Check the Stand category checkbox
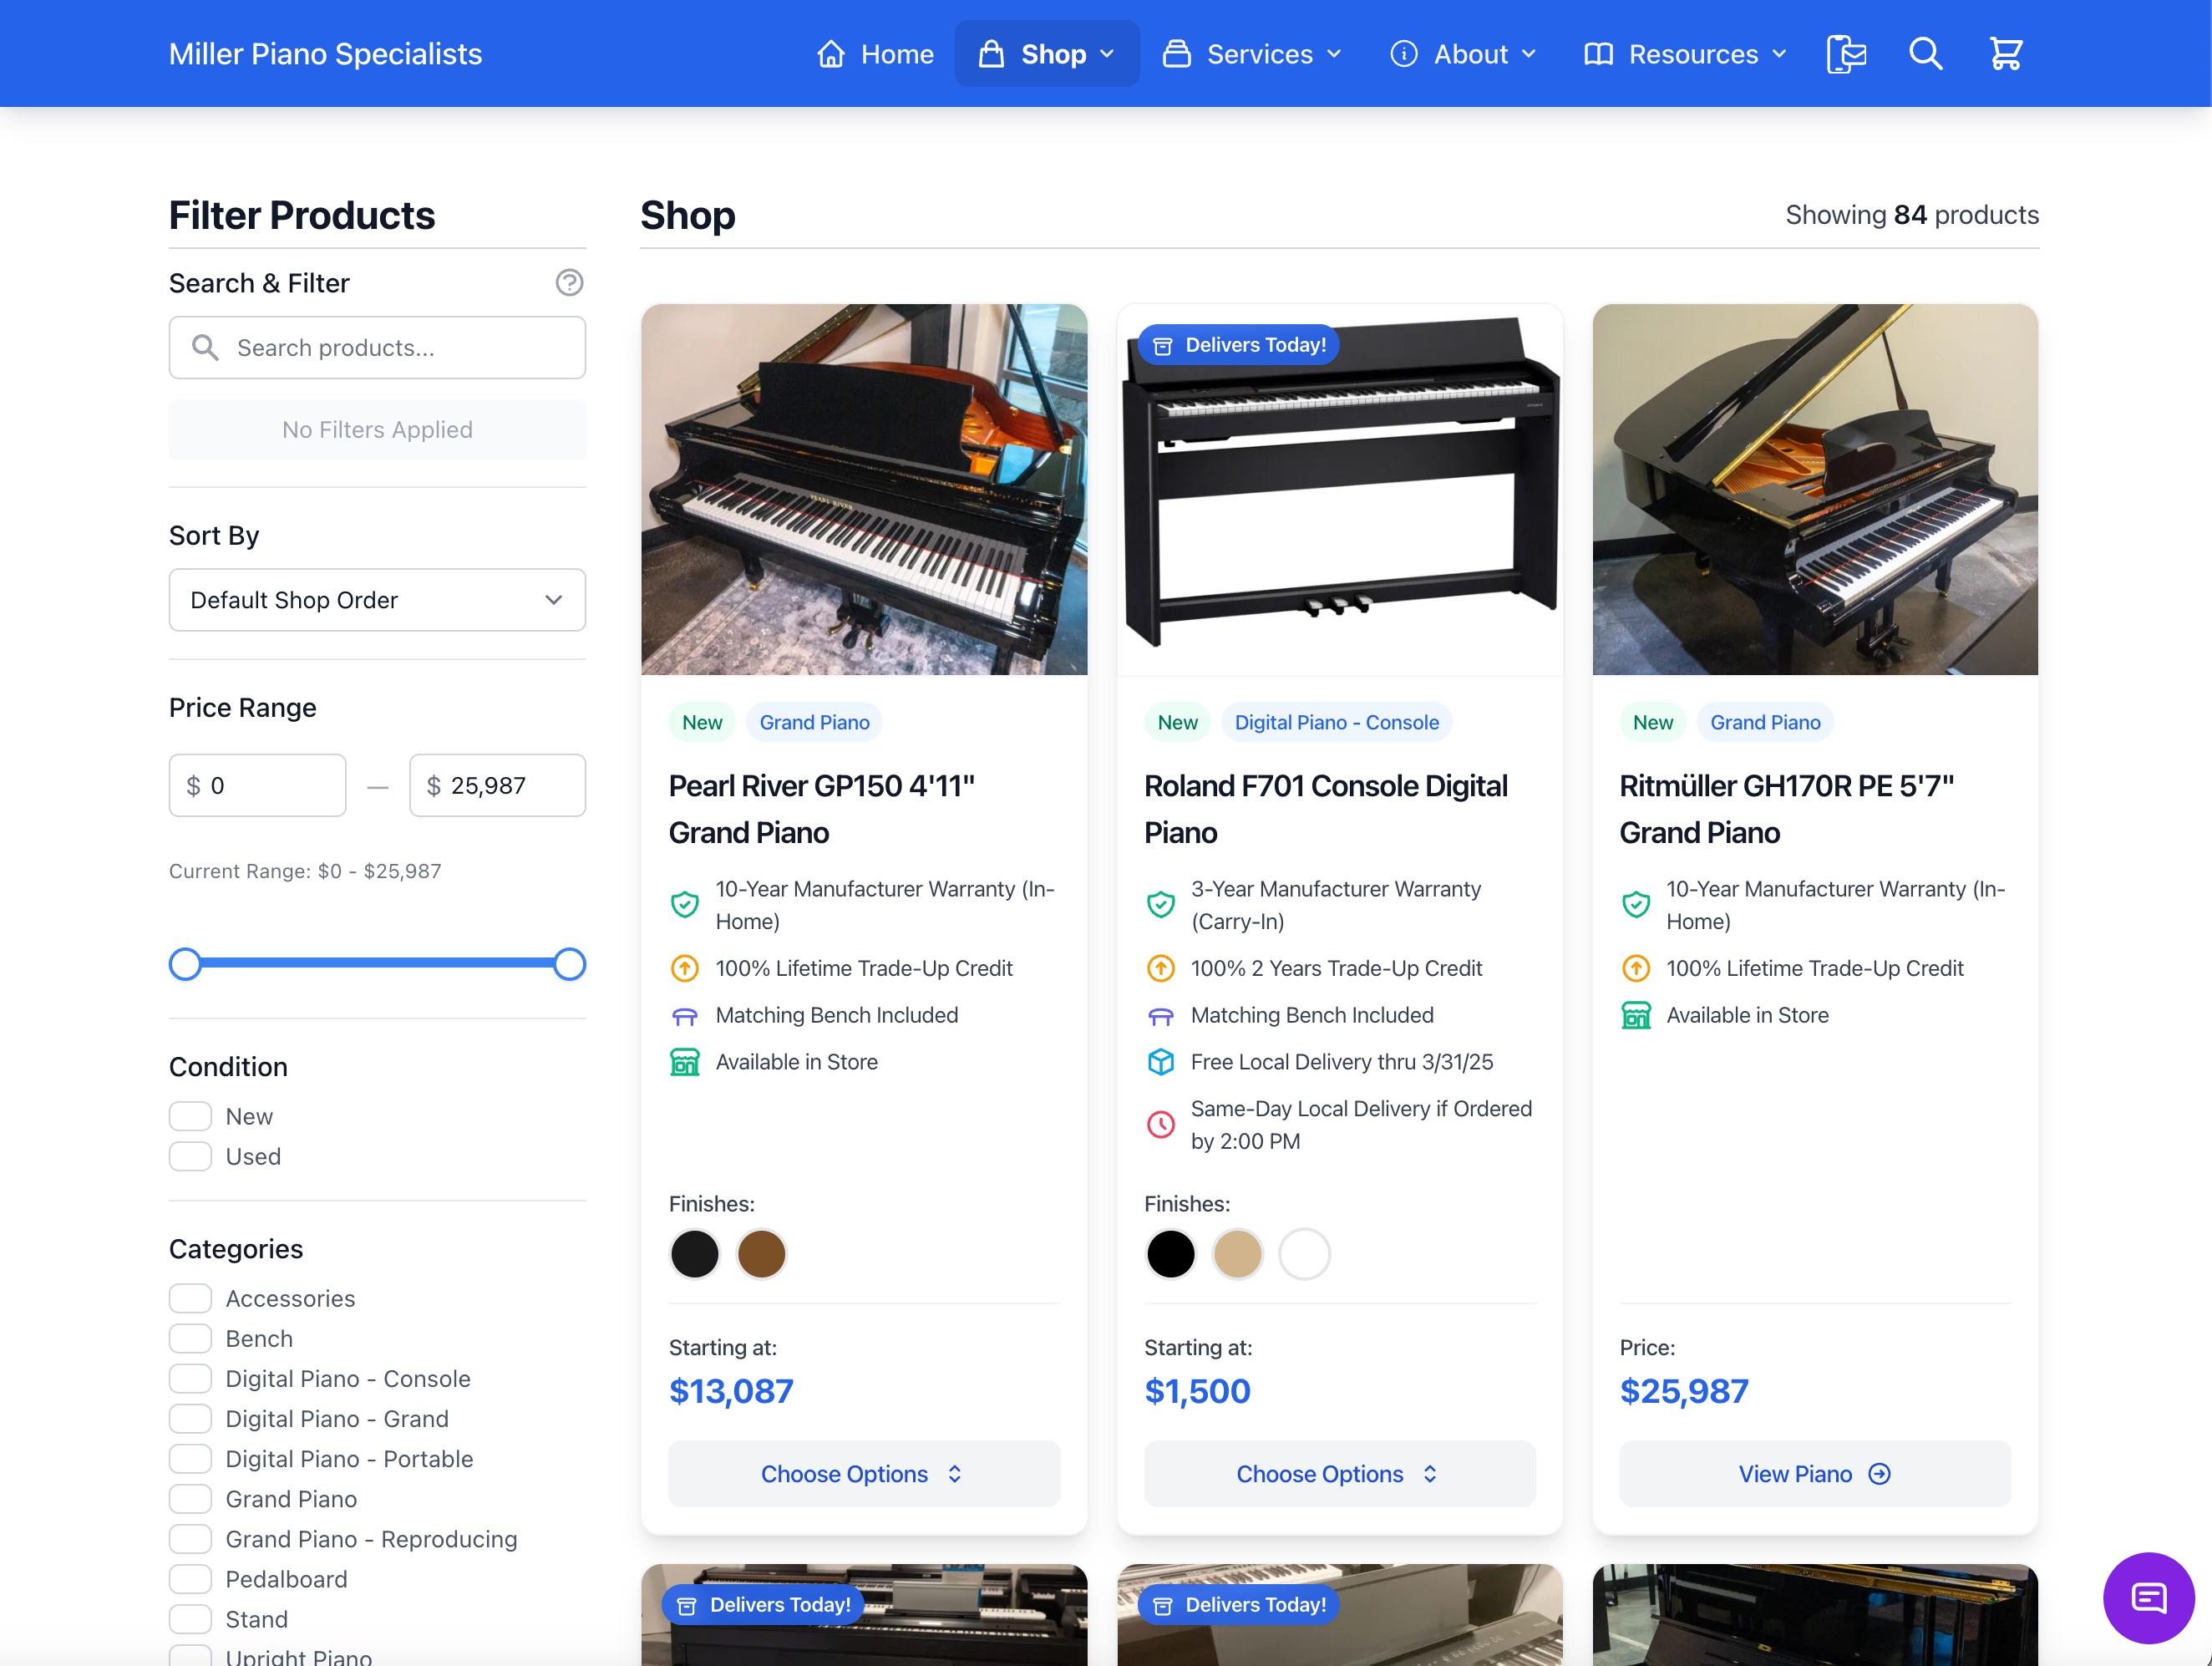 click(x=190, y=1618)
